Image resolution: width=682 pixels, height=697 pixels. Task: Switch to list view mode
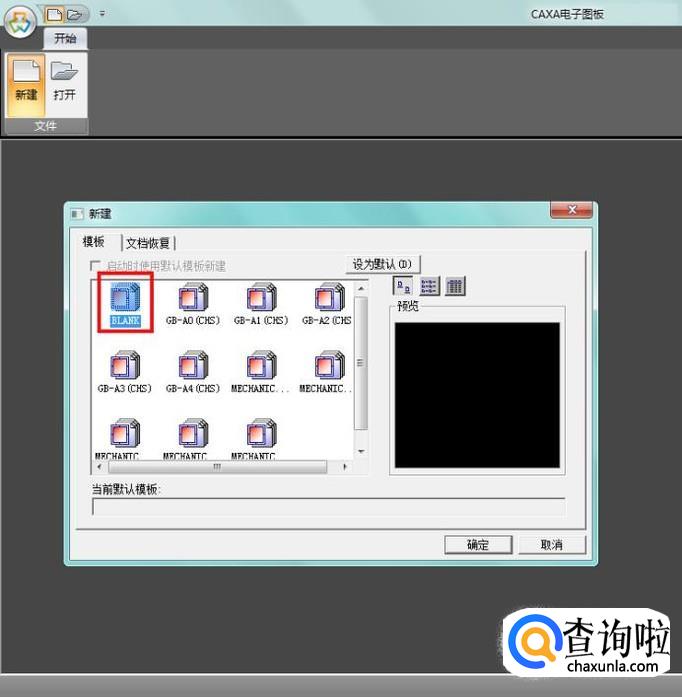pos(429,285)
